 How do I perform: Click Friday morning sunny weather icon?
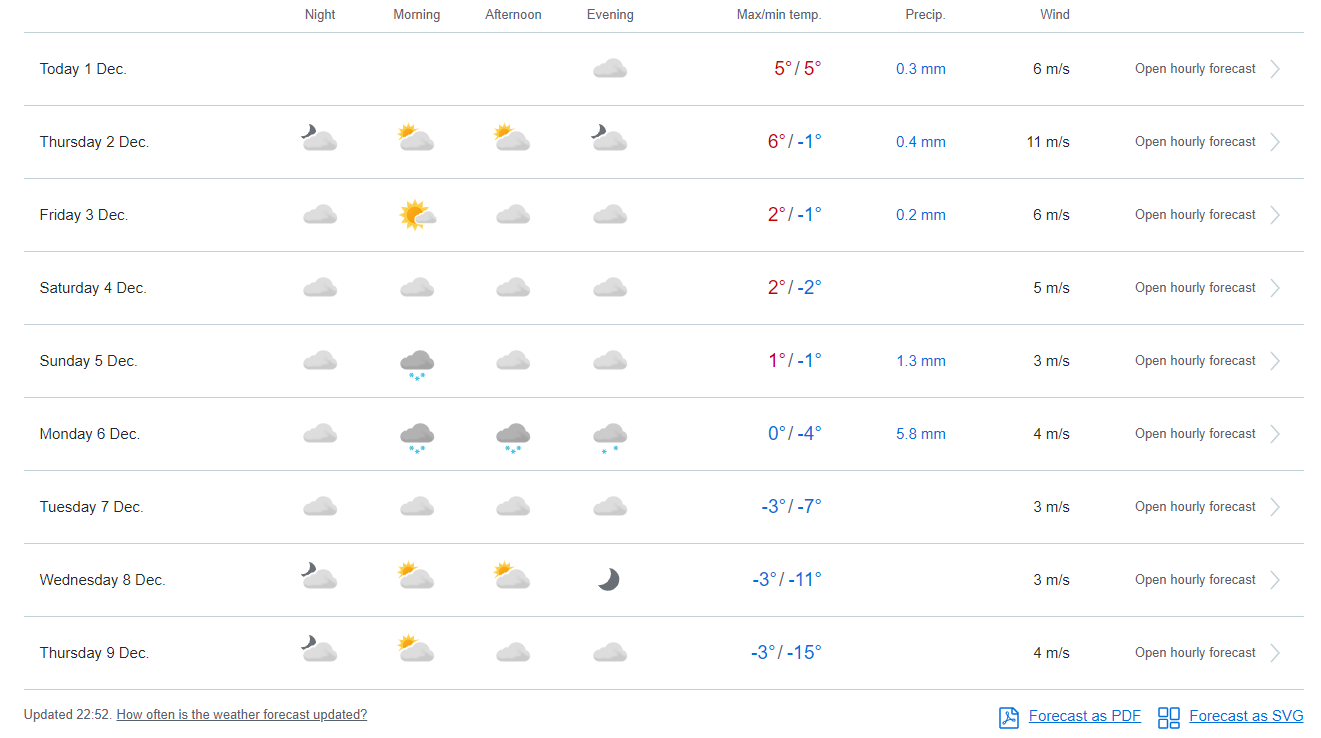pos(417,215)
